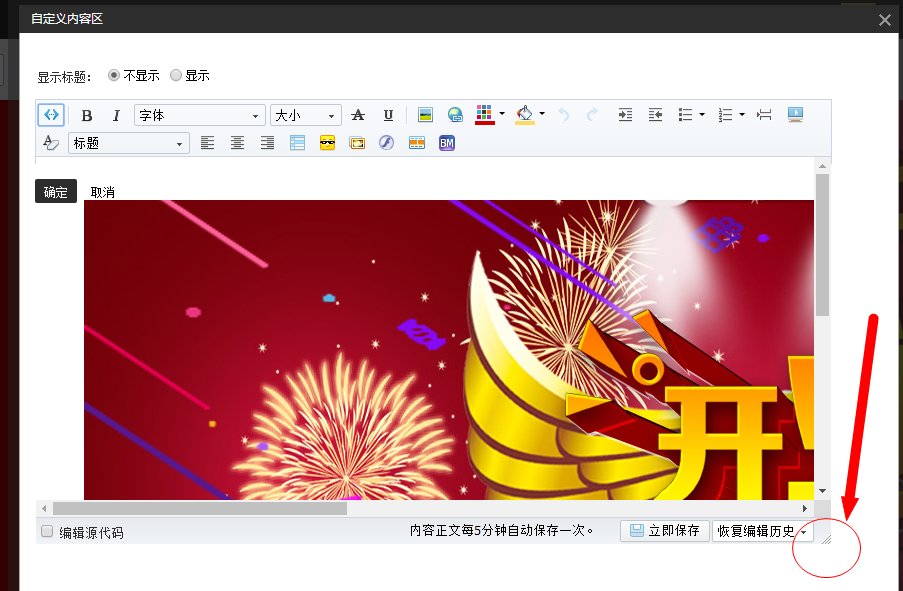Toggle the source code view button
Screen dimensions: 903x591
[x=50, y=115]
